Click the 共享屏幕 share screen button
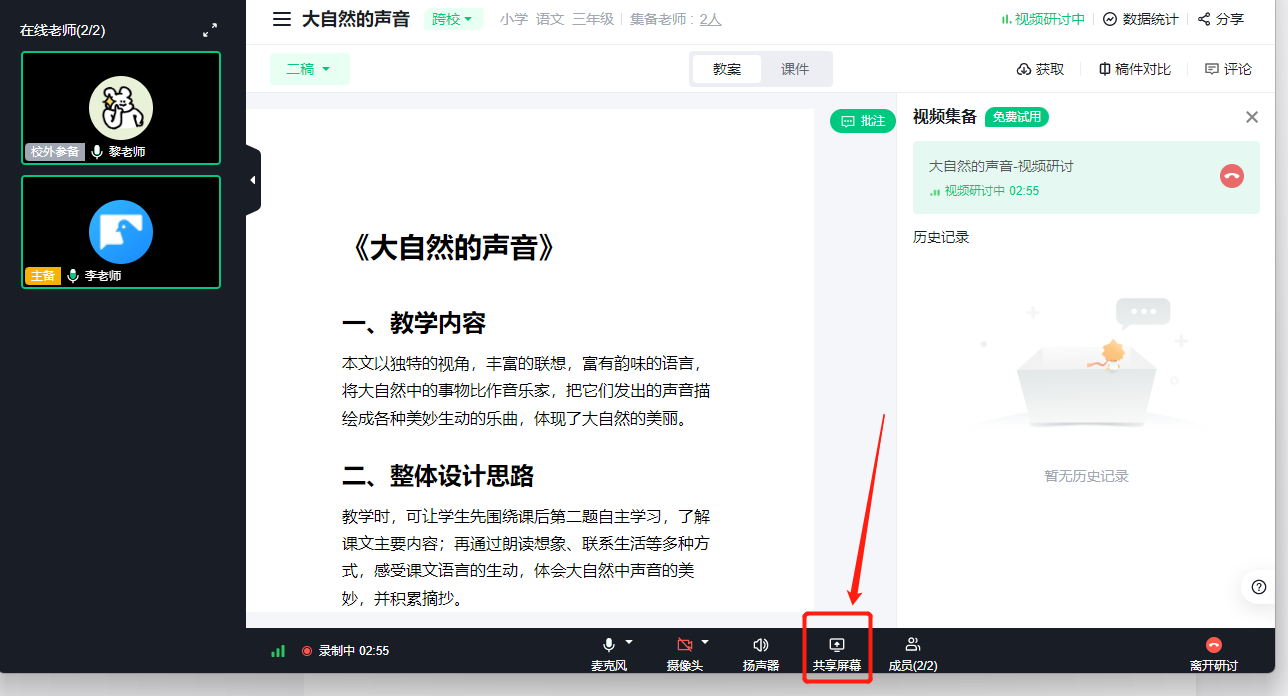The width and height of the screenshot is (1288, 696). pyautogui.click(x=837, y=654)
